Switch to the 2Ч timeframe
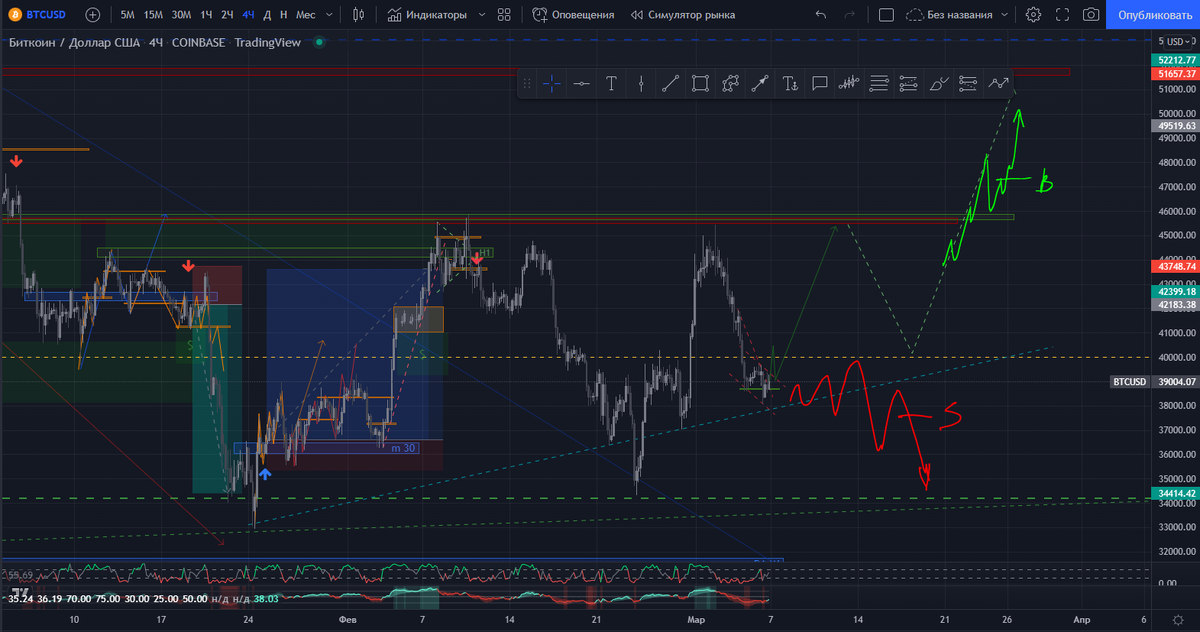Viewport: 1200px width, 632px height. click(x=227, y=15)
